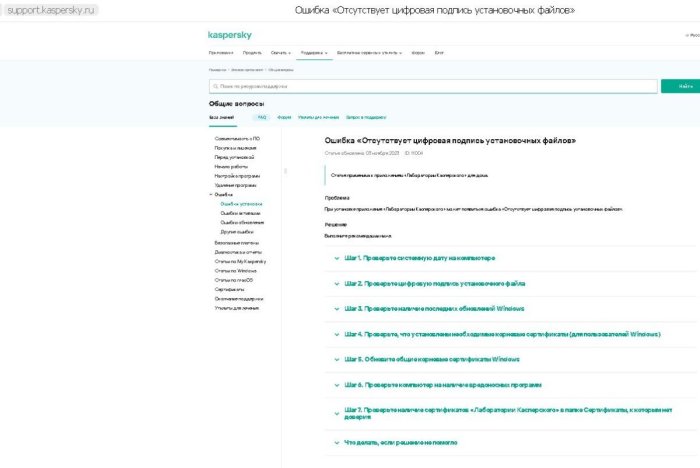This screenshot has width=700, height=468.
Task: Select Ошибки активации in the sidebar
Action: [240, 213]
